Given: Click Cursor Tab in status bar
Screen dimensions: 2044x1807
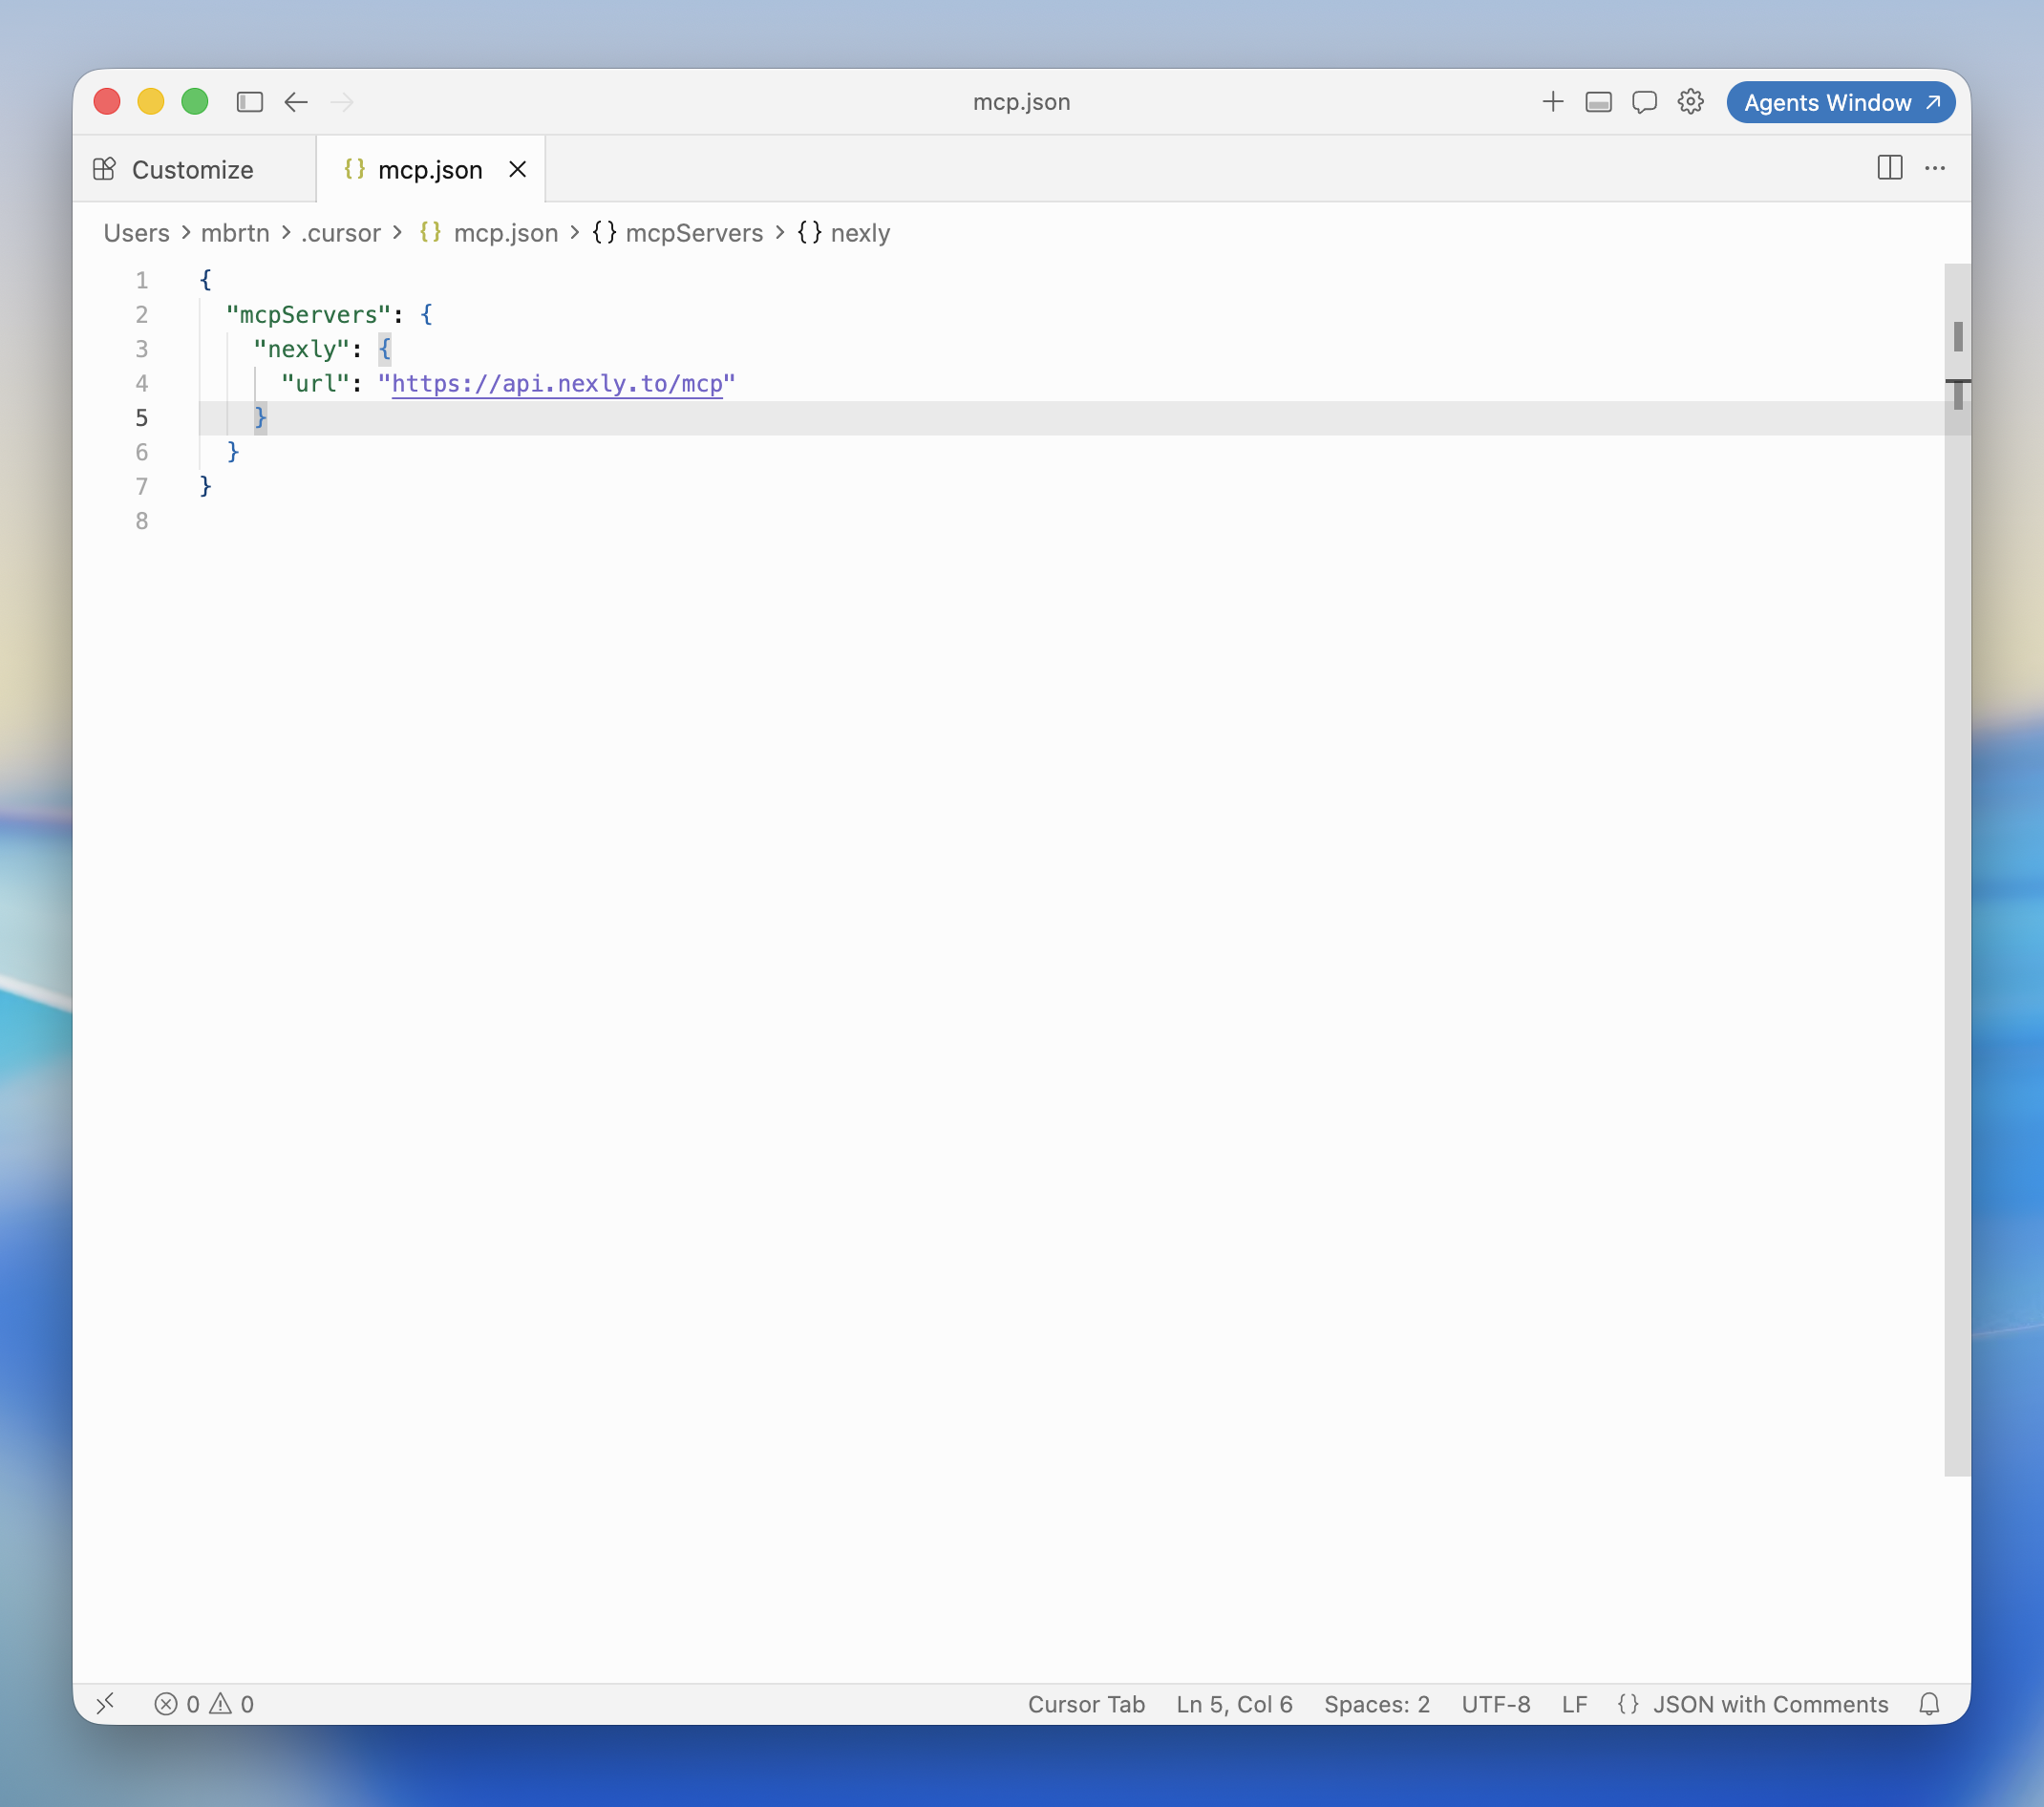Looking at the screenshot, I should tap(1086, 1704).
